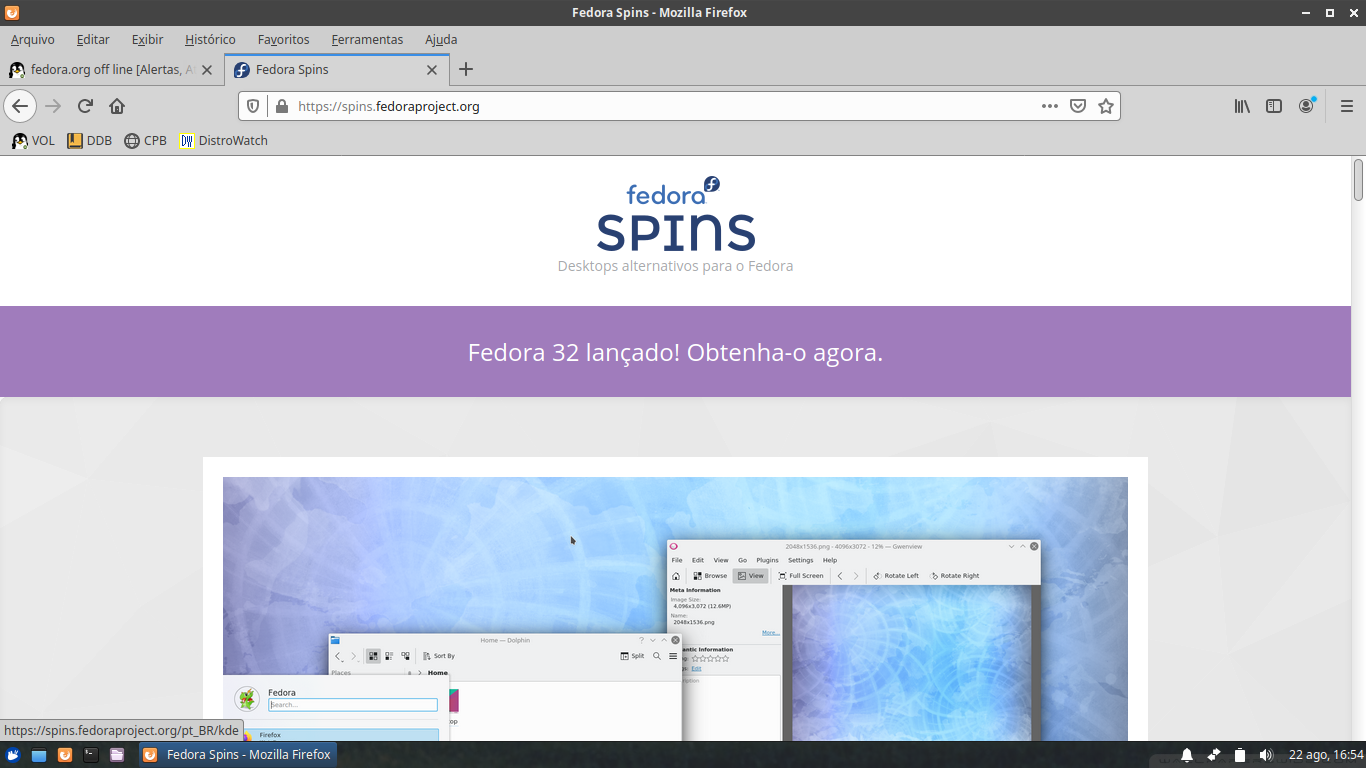
Task: Restore the Firefox window size
Action: tap(1330, 12)
